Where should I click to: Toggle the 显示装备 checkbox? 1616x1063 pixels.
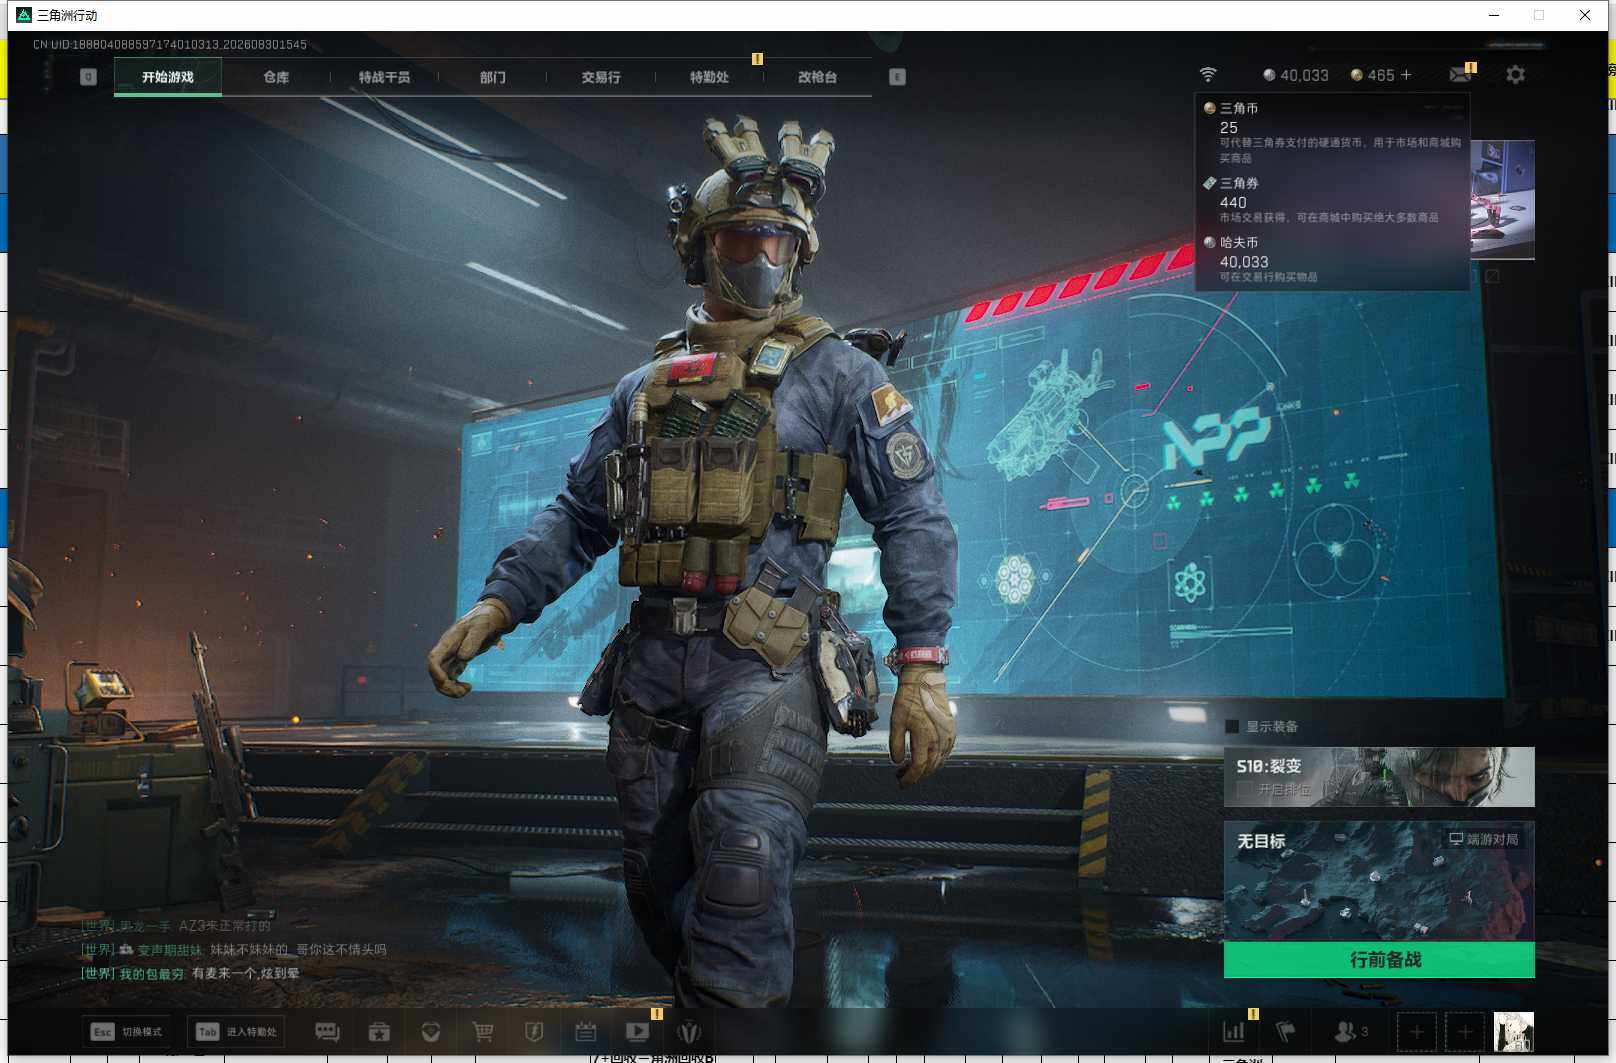(x=1232, y=727)
